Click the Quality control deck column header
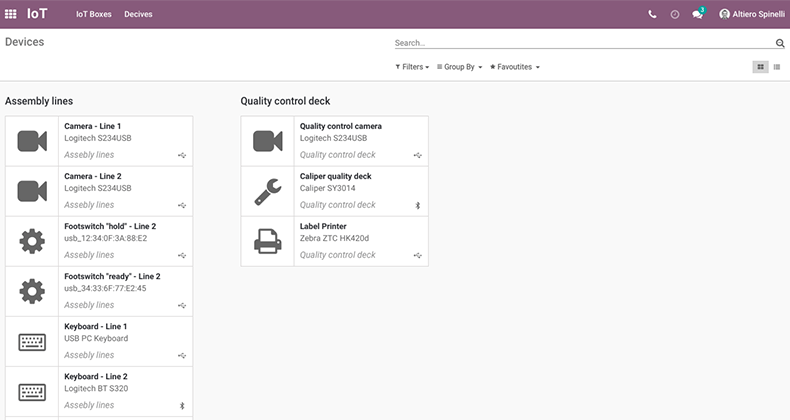This screenshot has height=420, width=790. pyautogui.click(x=285, y=101)
